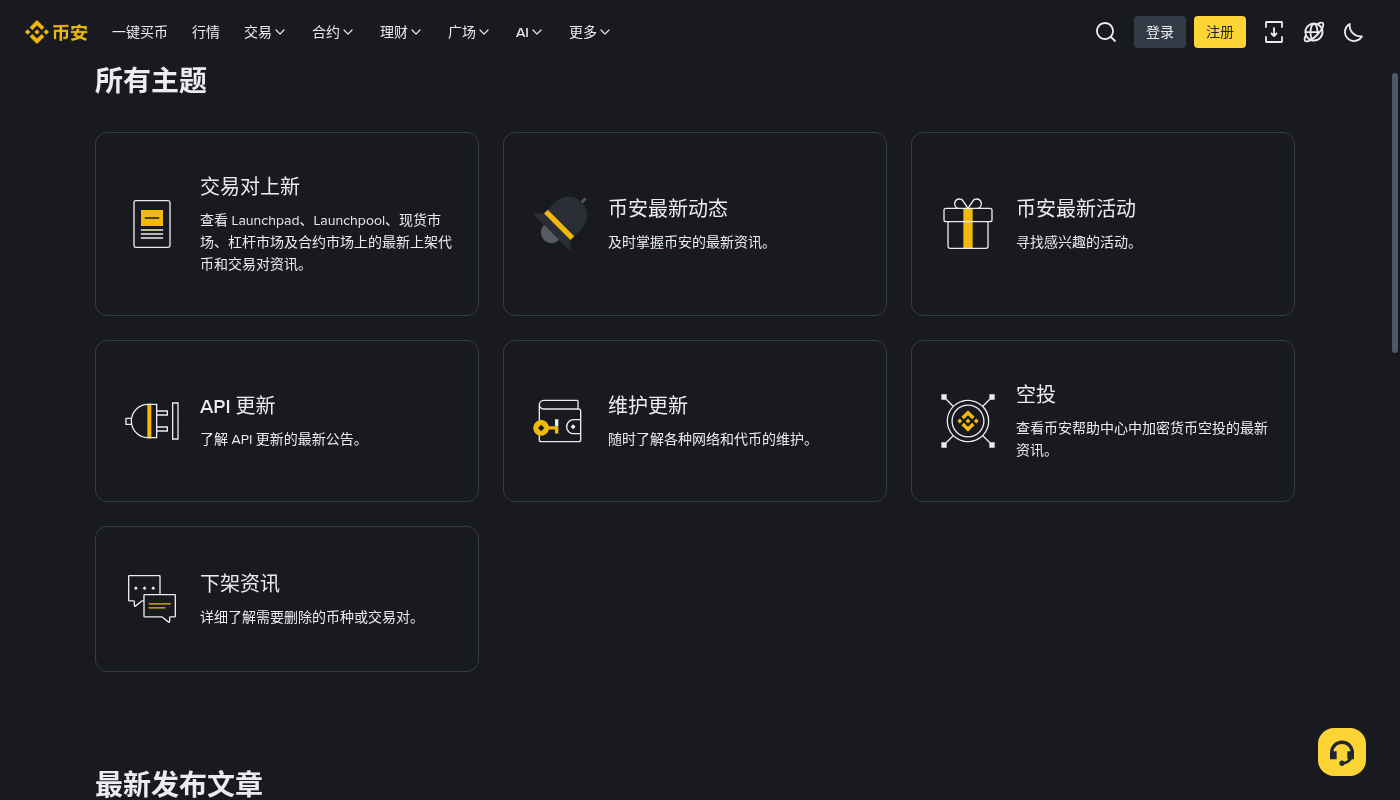Screen dimensions: 1400x800
Task: Click the plug icon for API 更新
Action: pos(152,421)
